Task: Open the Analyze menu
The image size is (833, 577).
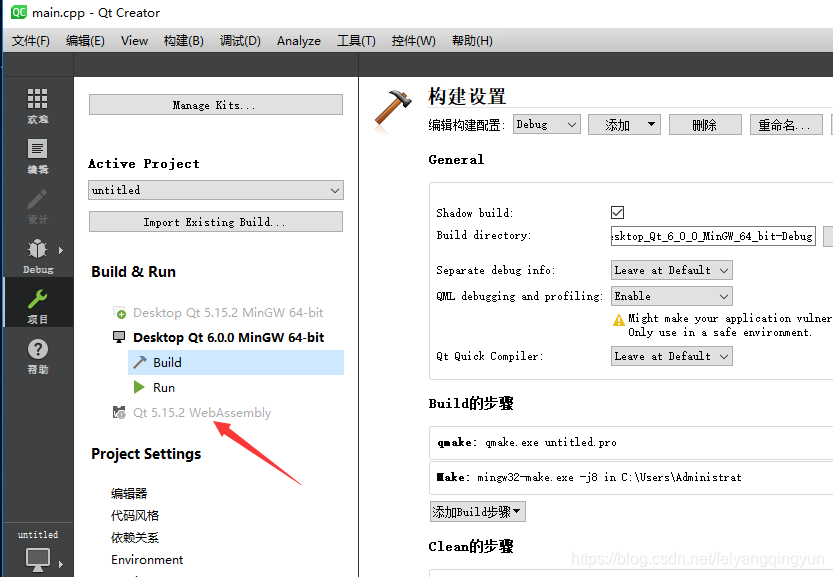Action: 298,40
